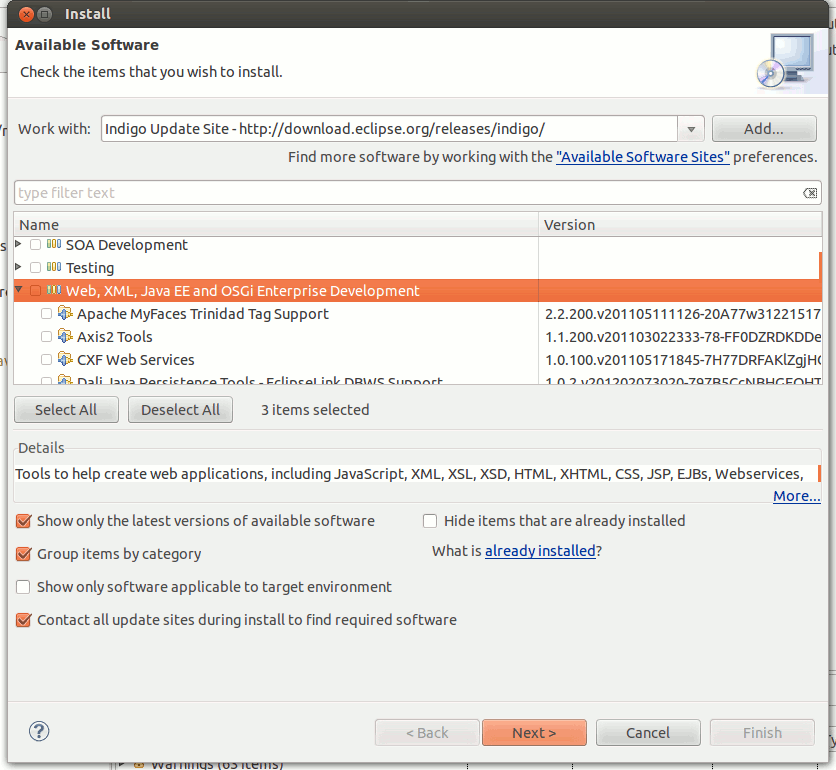Click the Axis2 Tools feature icon
836x770 pixels.
tap(65, 336)
